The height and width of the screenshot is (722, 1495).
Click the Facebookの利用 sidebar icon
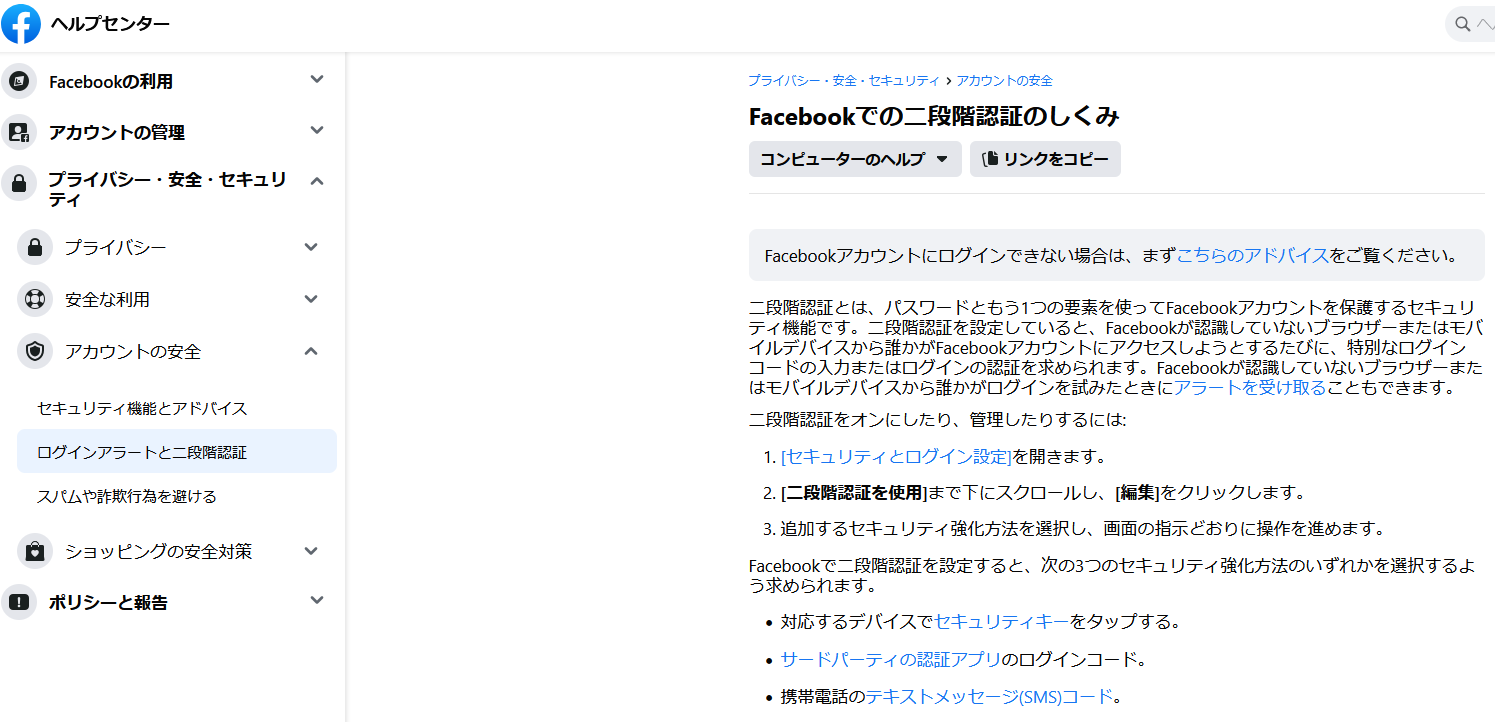coord(19,81)
